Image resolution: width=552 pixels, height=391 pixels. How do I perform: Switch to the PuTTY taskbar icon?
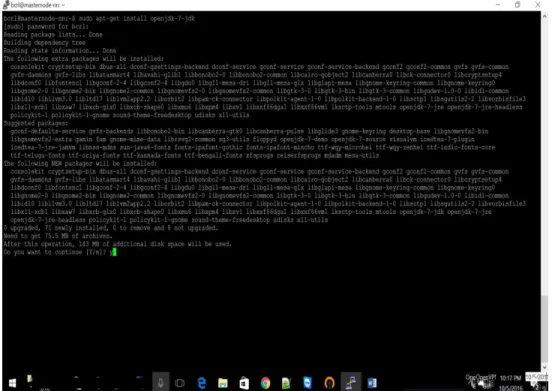(351, 382)
